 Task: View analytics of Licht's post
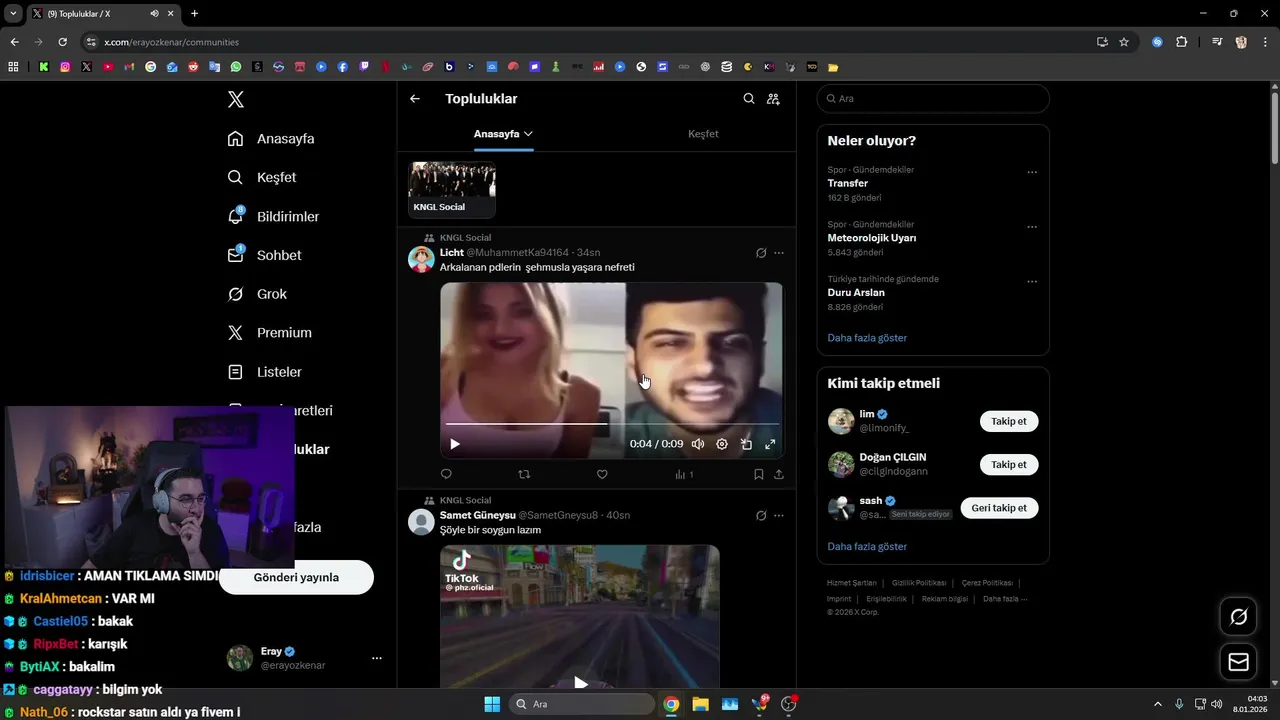pyautogui.click(x=684, y=474)
